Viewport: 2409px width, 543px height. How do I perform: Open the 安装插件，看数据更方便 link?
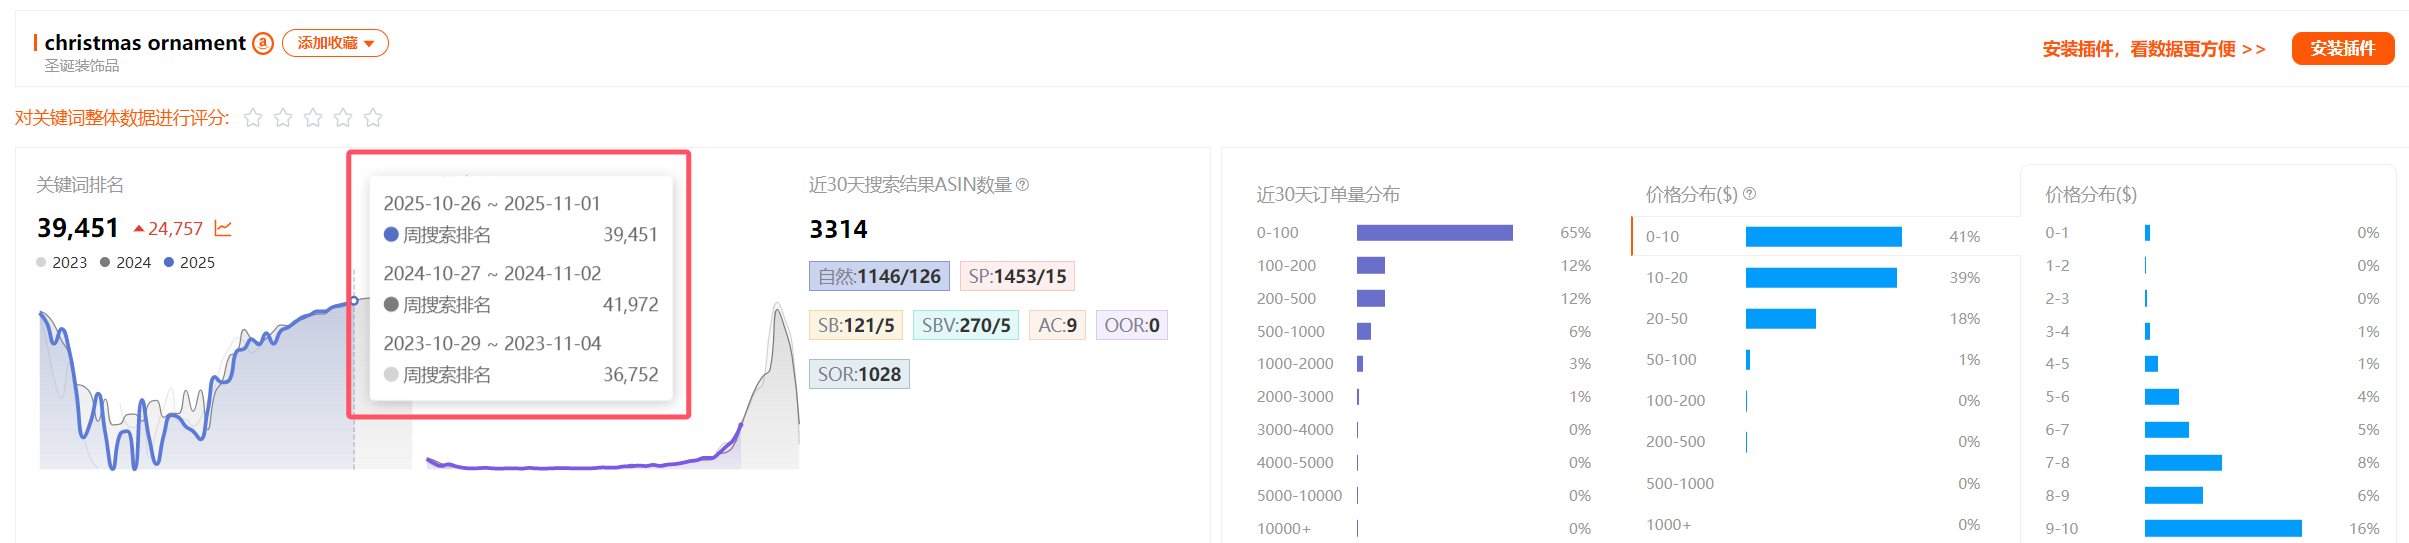click(2153, 49)
